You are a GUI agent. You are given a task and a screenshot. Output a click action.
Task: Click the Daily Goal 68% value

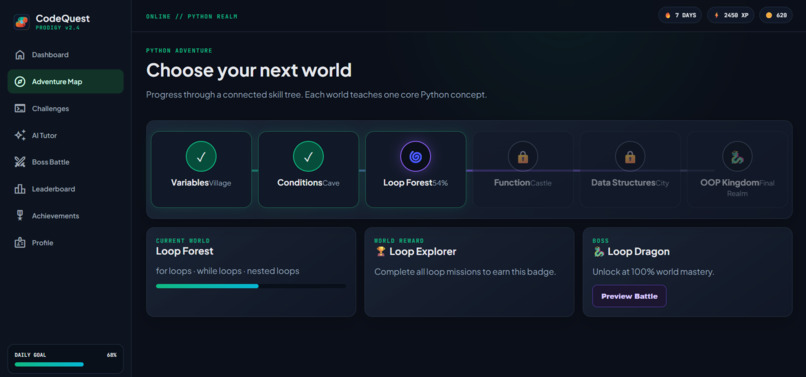[x=112, y=355]
